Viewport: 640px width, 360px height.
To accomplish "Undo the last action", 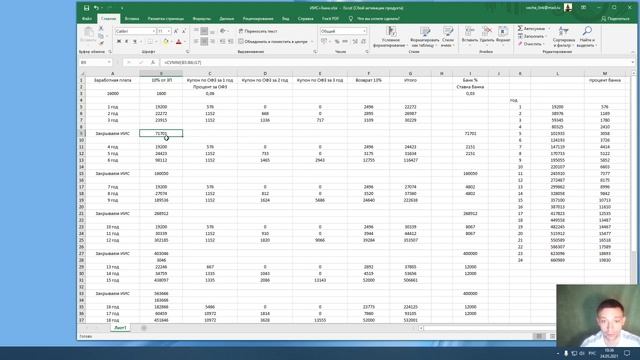I will click(x=96, y=8).
